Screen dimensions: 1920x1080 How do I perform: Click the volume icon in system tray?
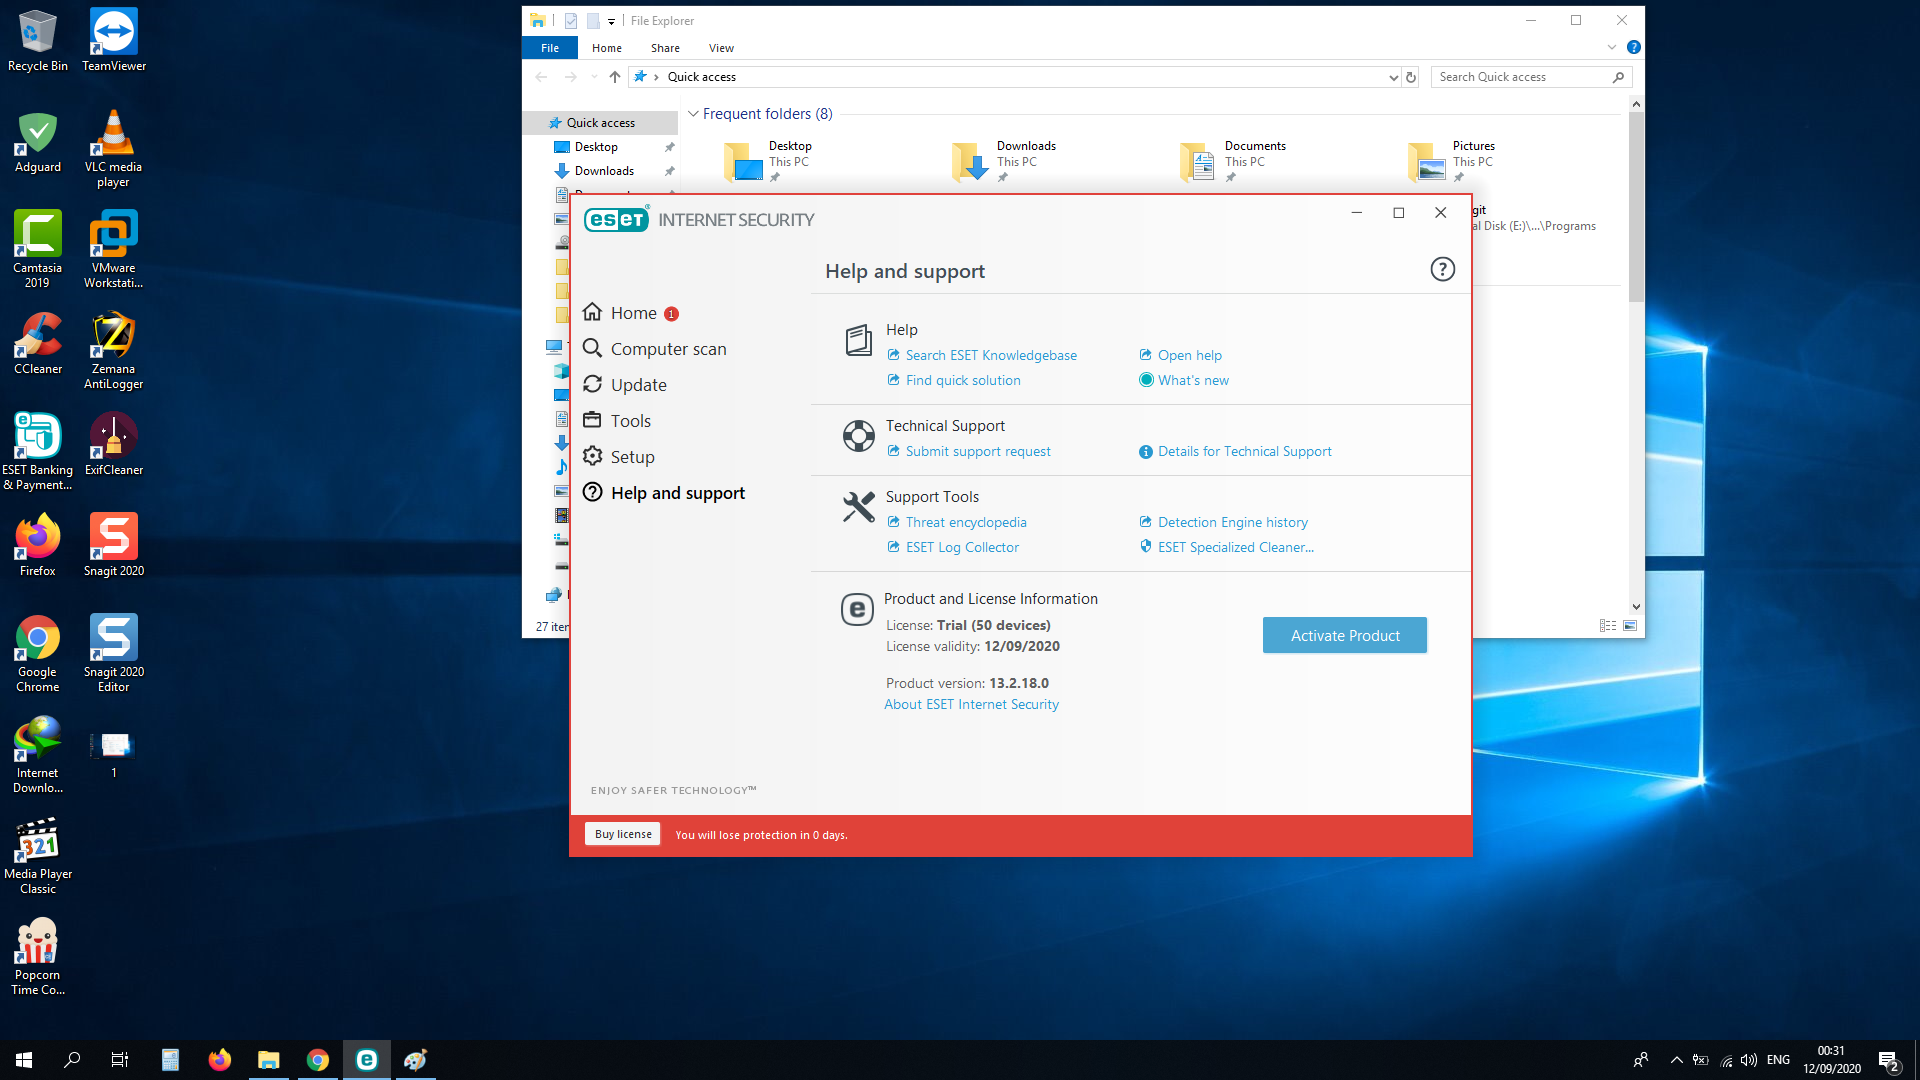pyautogui.click(x=1749, y=1060)
